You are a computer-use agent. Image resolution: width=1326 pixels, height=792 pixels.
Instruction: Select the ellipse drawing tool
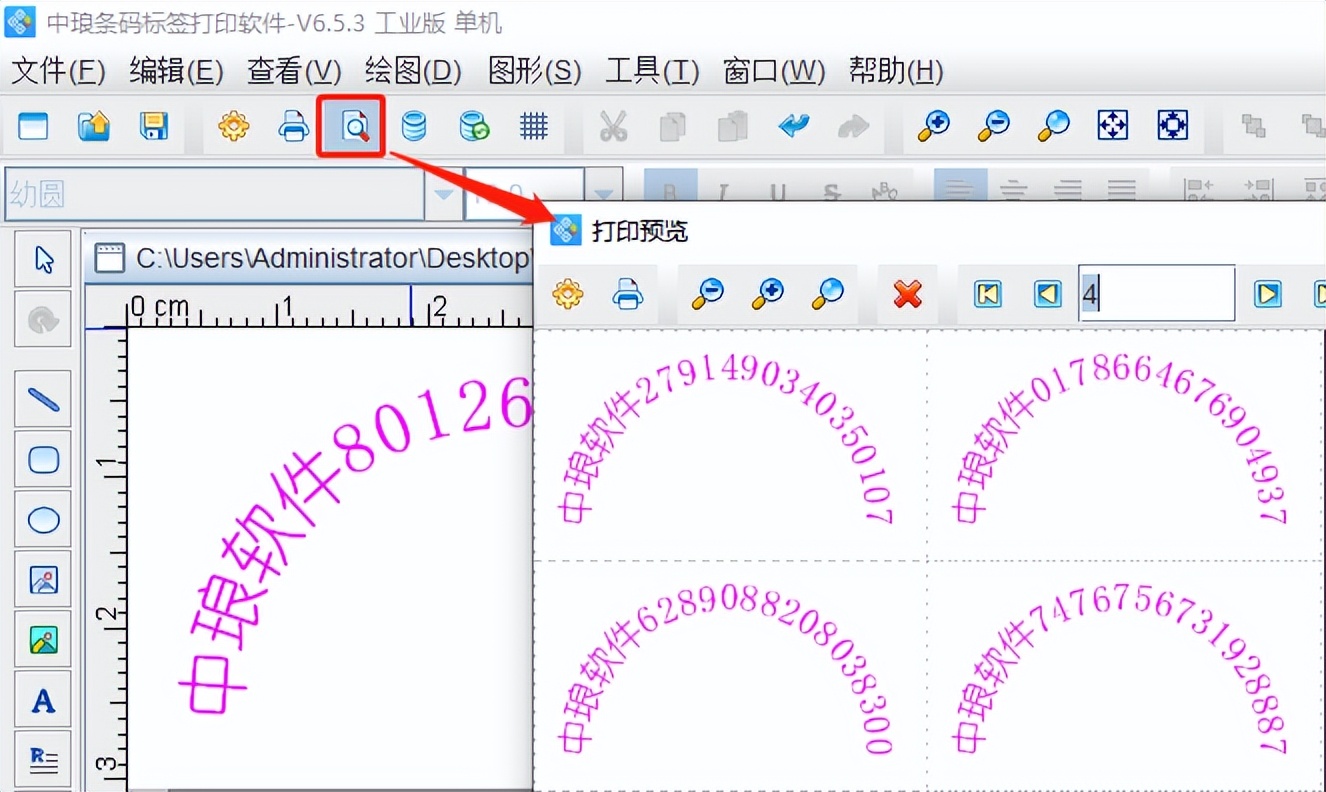(43, 519)
